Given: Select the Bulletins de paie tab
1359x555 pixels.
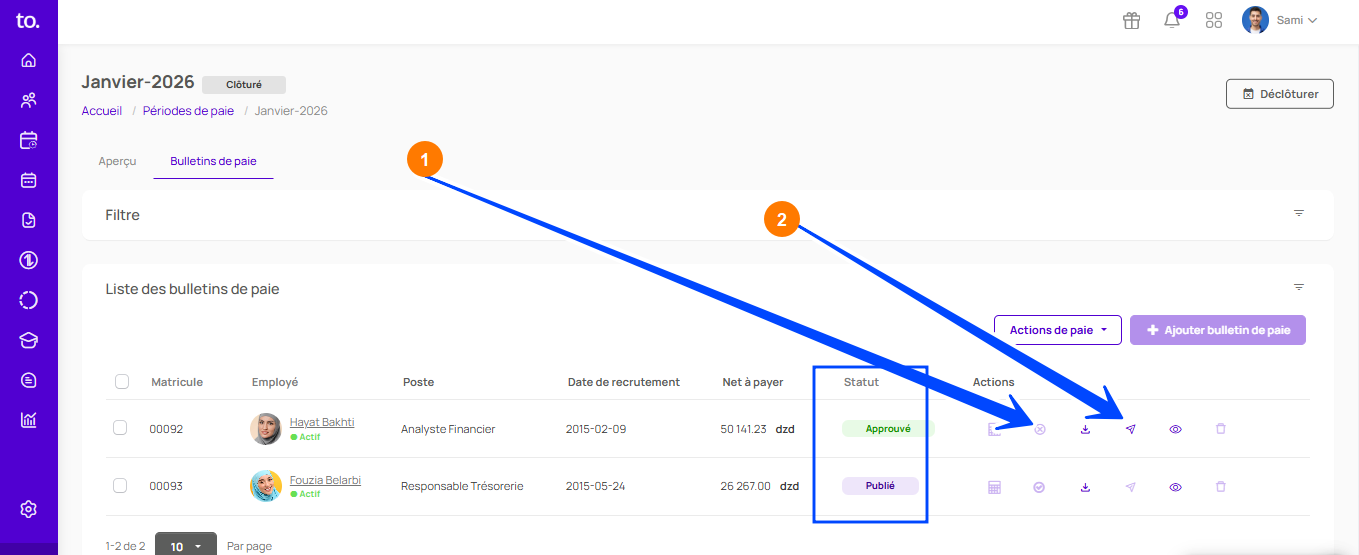Looking at the screenshot, I should (213, 161).
